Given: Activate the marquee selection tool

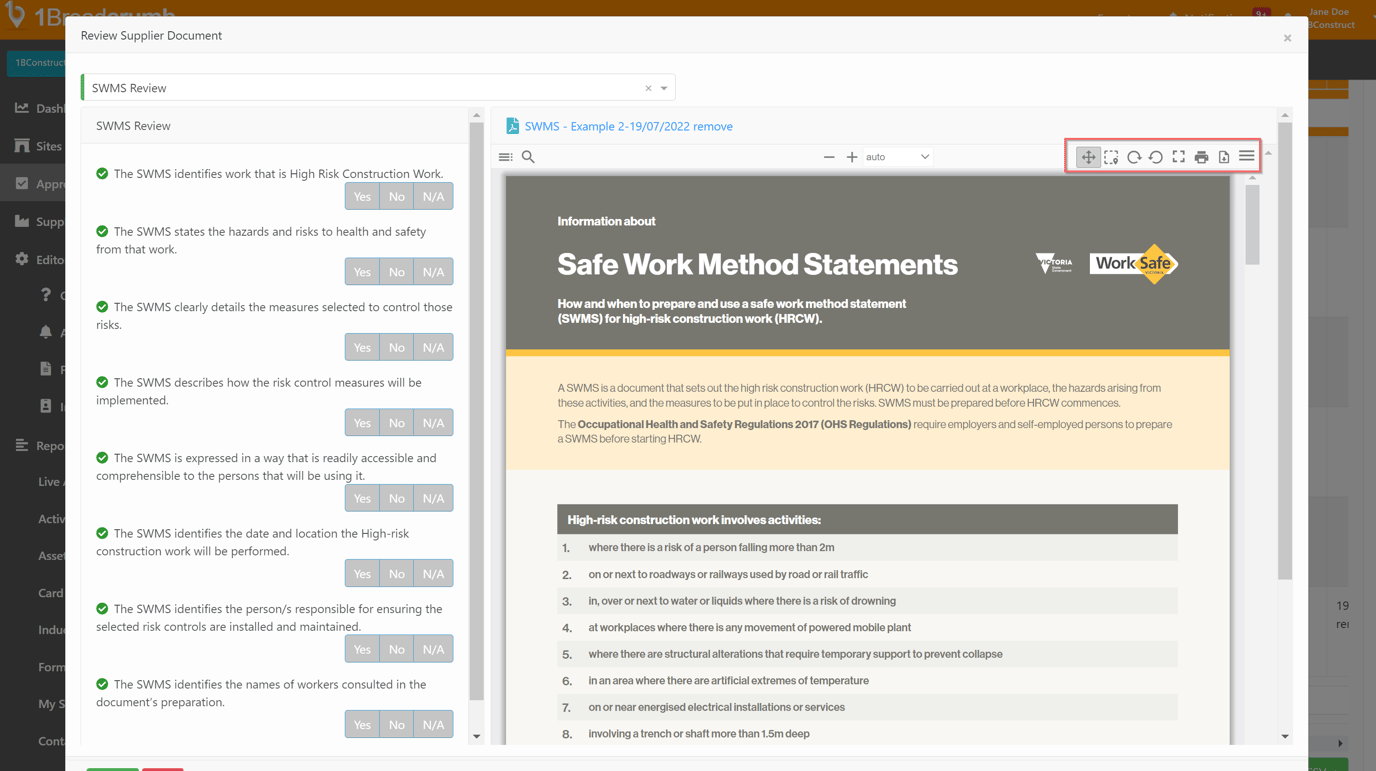Looking at the screenshot, I should click(x=1111, y=157).
